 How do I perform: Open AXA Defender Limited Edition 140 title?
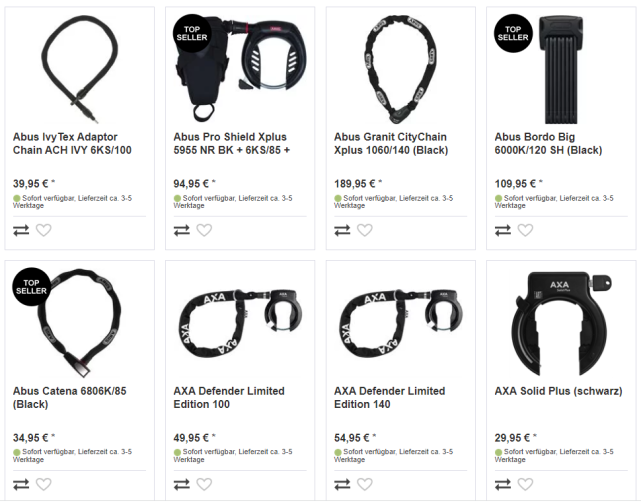point(389,397)
